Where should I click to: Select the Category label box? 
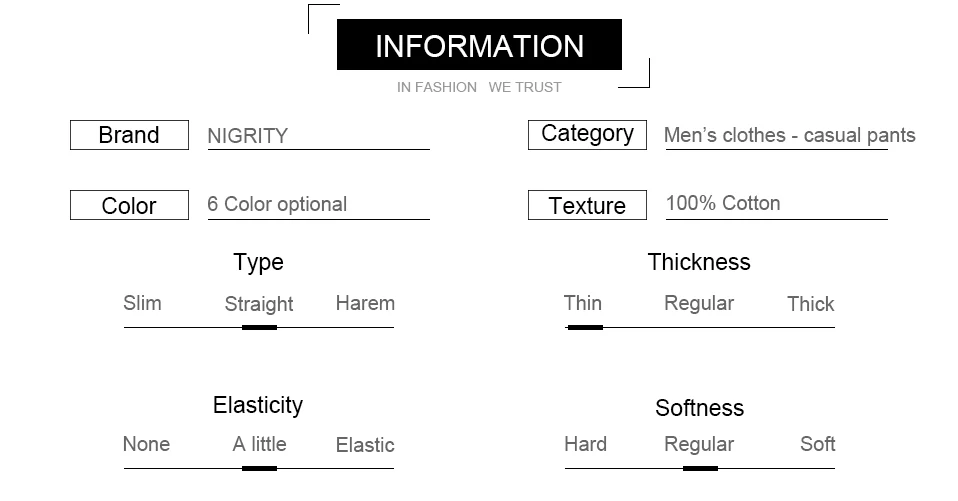[x=587, y=135]
